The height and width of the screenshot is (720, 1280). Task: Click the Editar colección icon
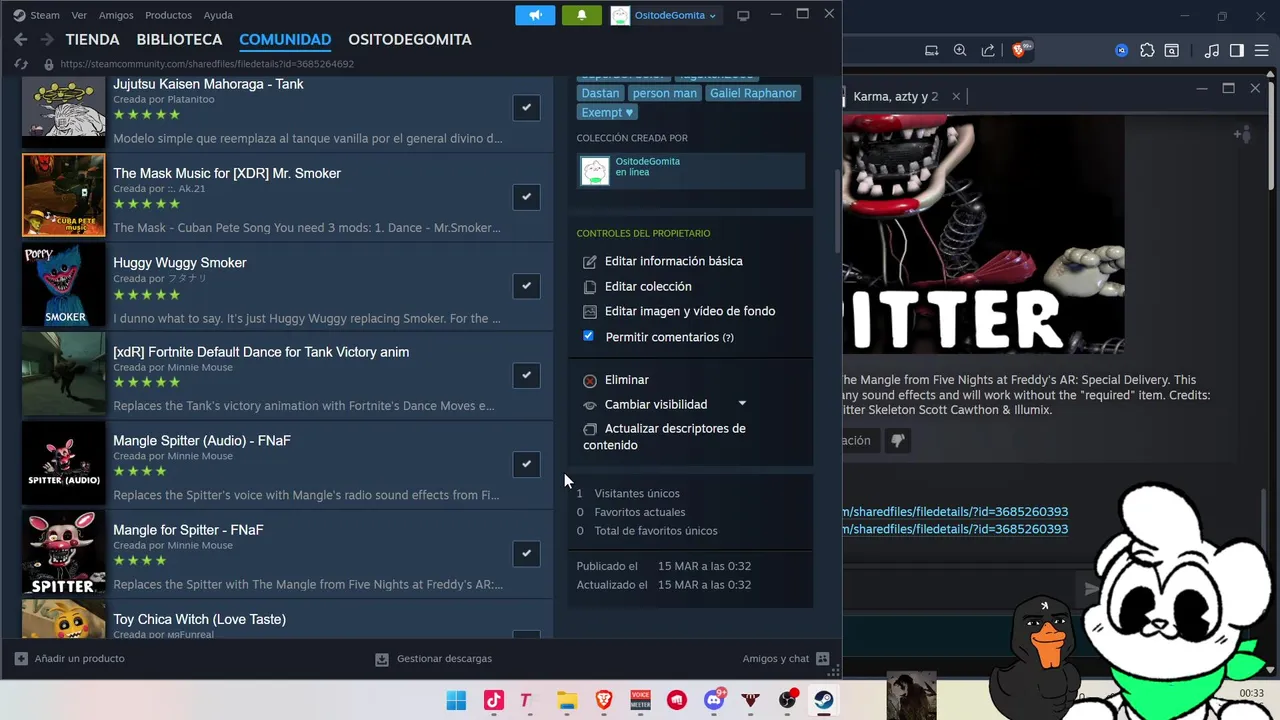(590, 287)
